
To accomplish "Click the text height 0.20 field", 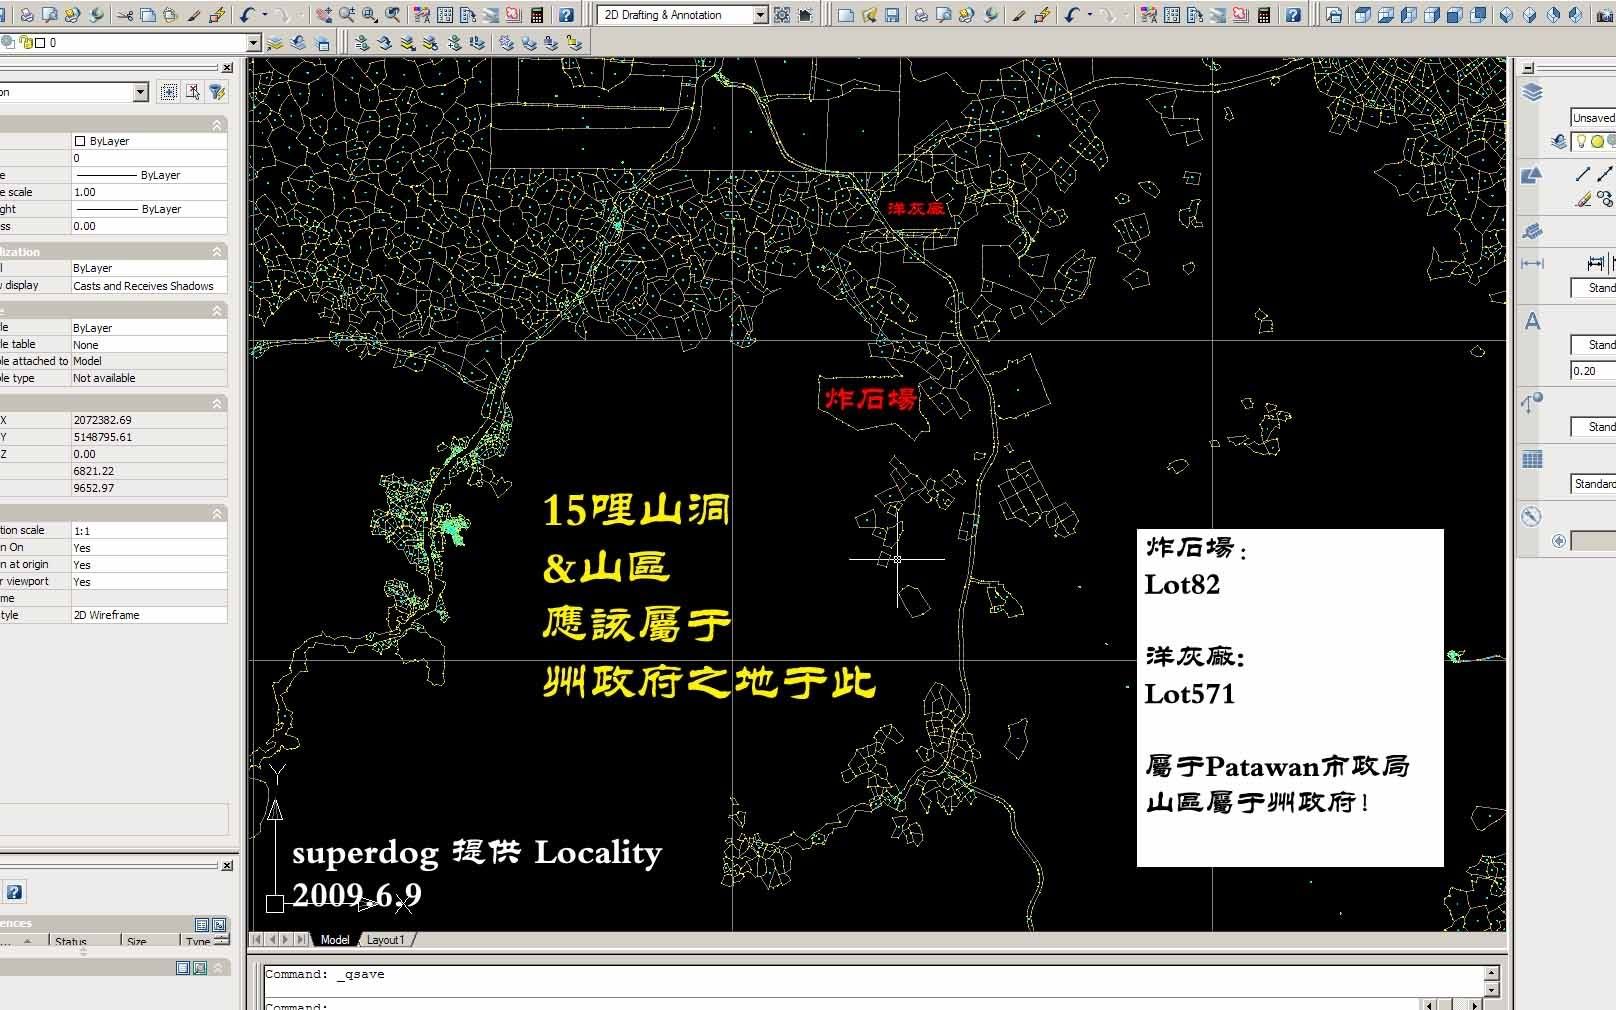I will click(x=1592, y=371).
